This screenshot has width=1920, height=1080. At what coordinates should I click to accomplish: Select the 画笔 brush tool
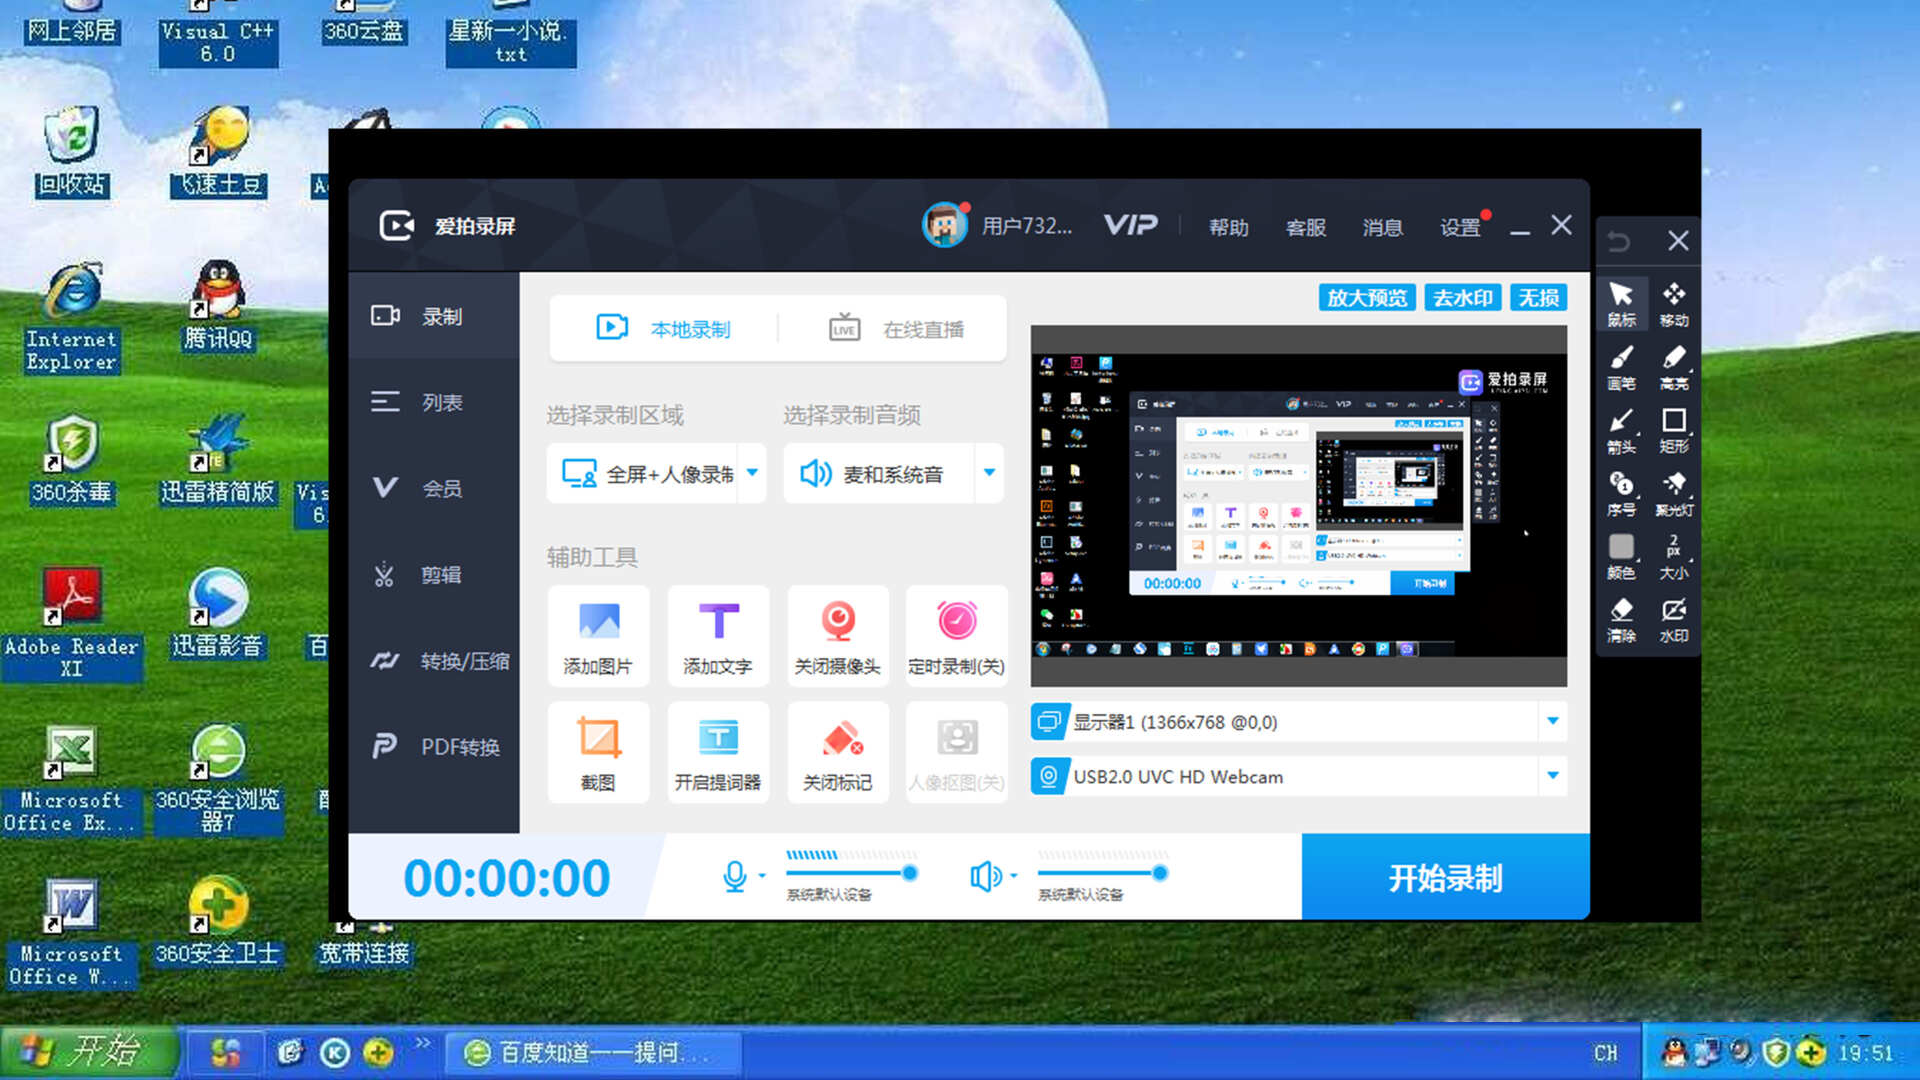tap(1621, 367)
